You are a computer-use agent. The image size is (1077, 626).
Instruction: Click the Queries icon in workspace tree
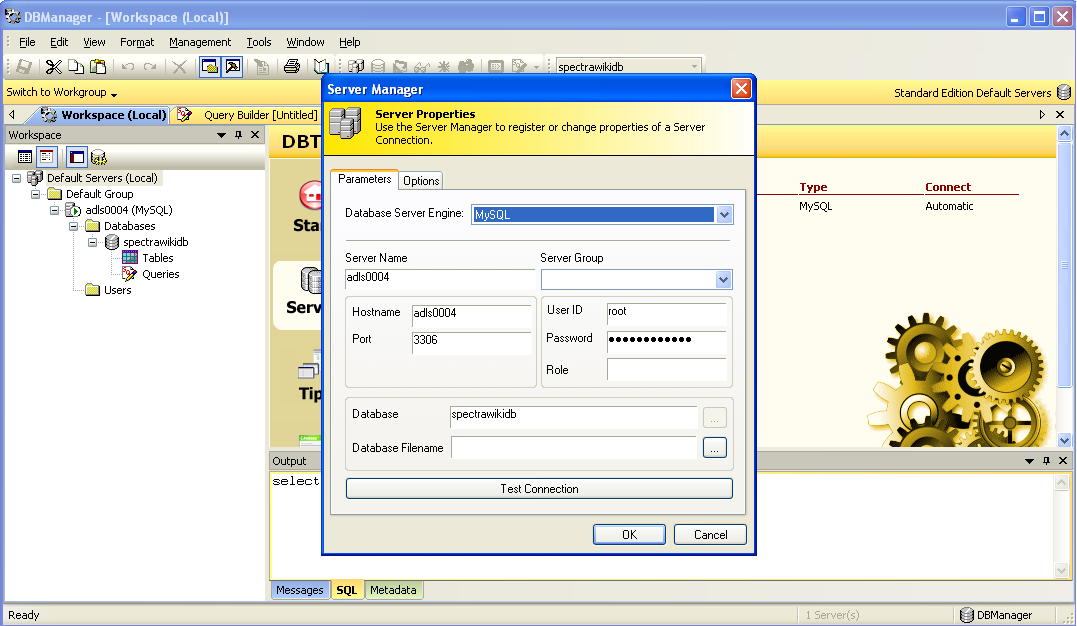click(130, 274)
